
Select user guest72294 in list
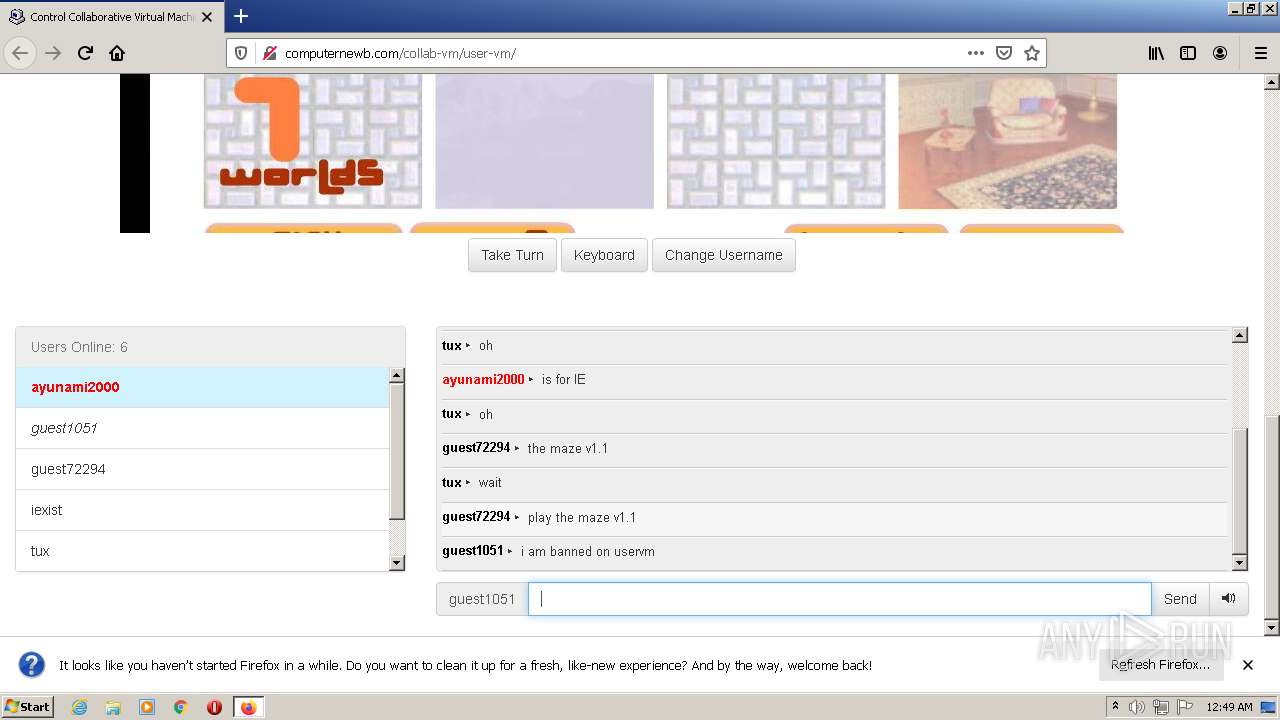point(202,469)
